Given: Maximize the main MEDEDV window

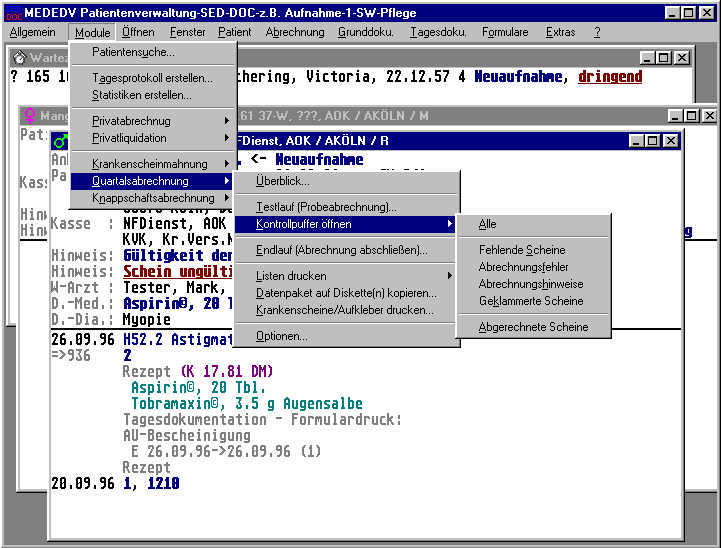Looking at the screenshot, I should click(688, 13).
